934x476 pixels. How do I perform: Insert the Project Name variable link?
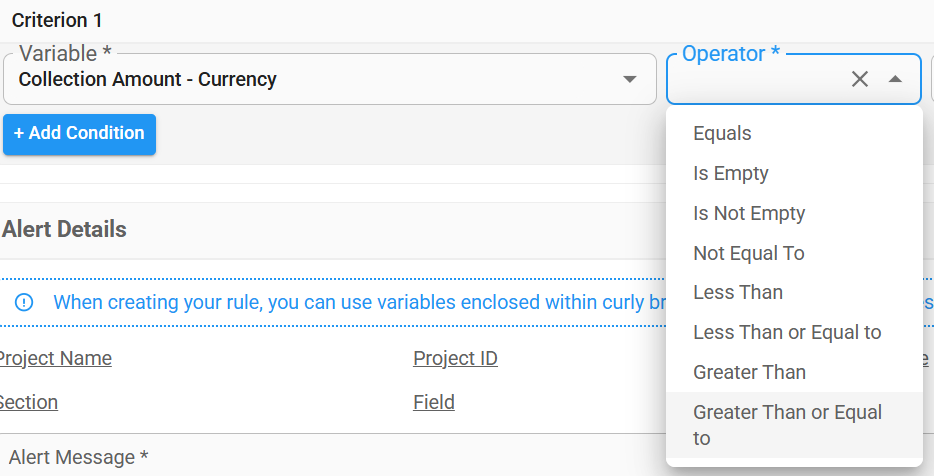55,359
